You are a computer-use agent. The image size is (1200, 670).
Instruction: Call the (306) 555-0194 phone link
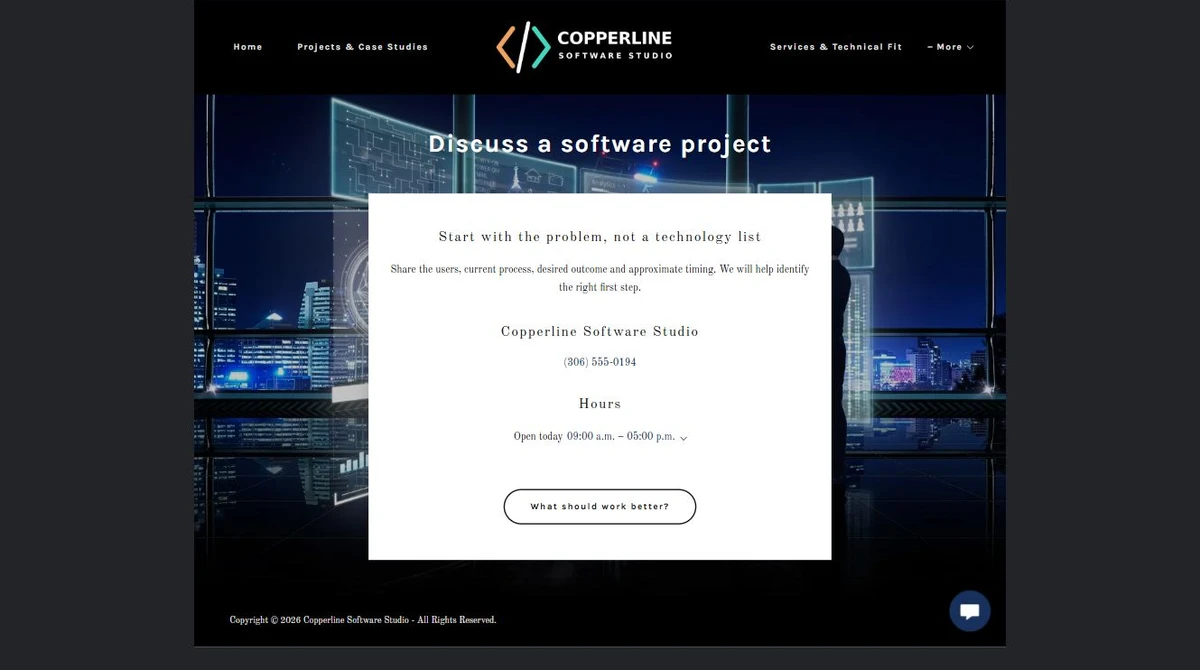(x=600, y=362)
